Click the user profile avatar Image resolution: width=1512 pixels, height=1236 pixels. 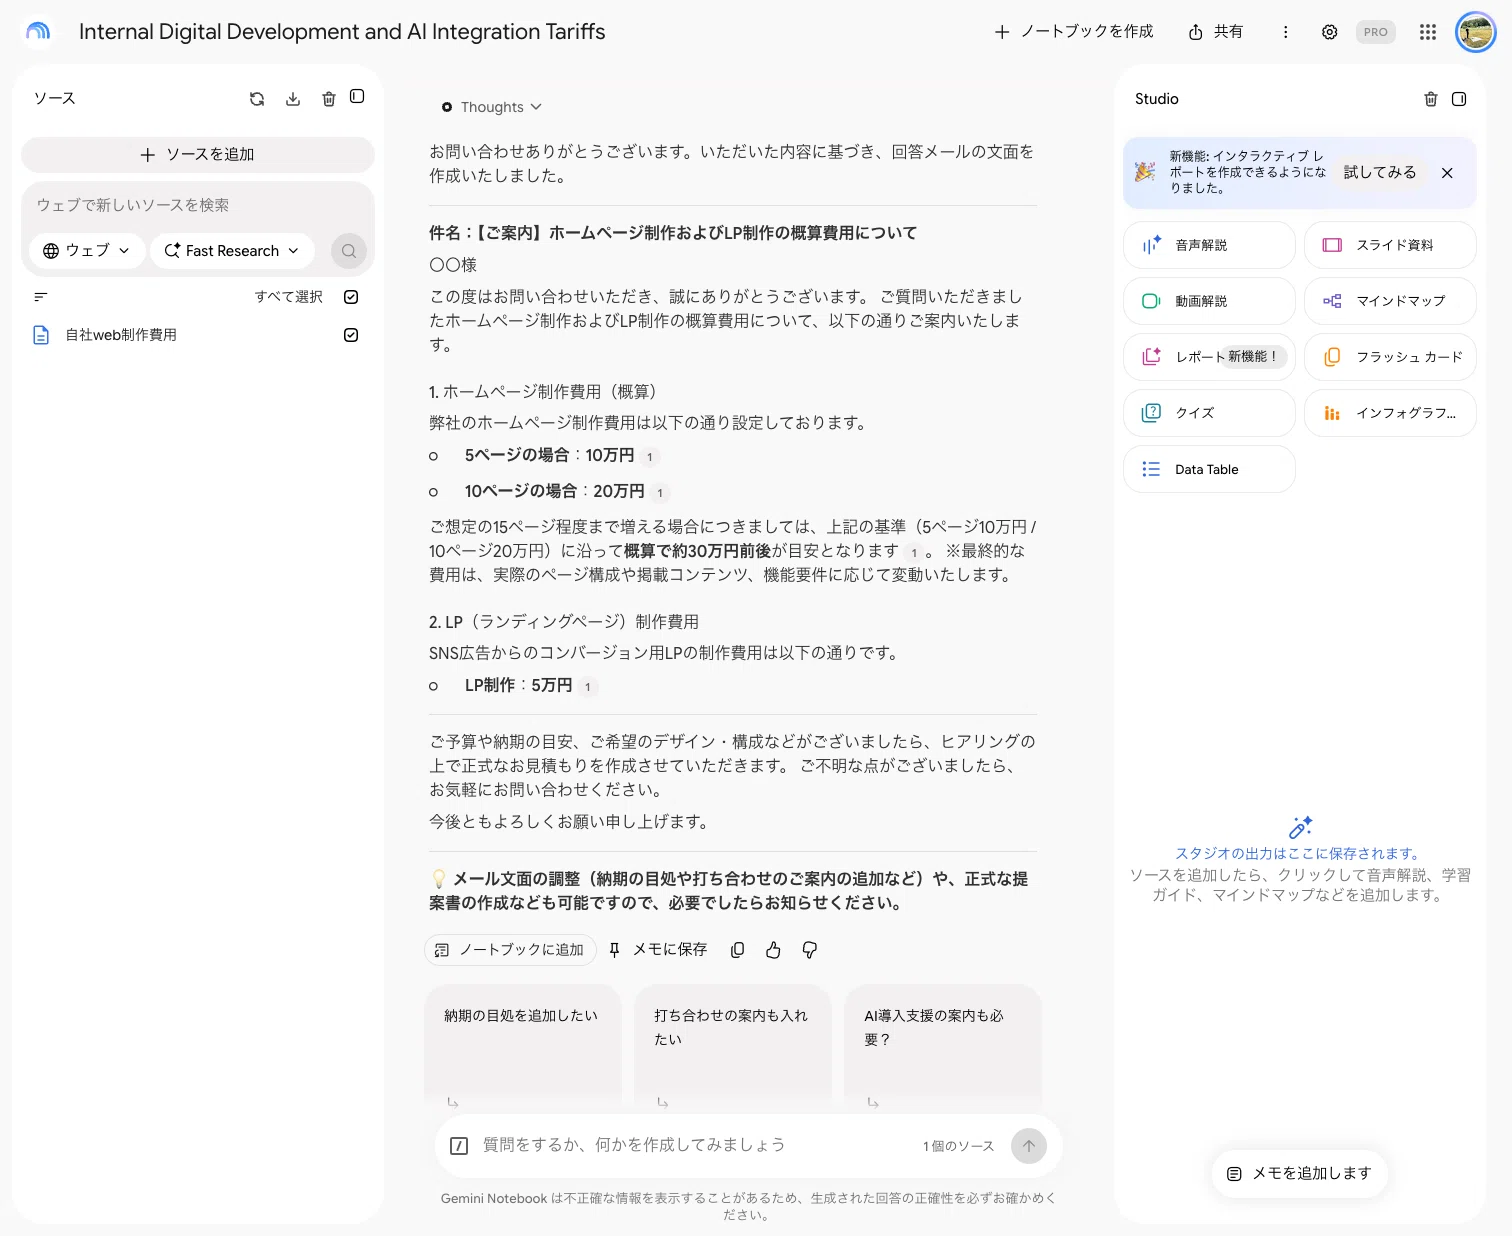(x=1475, y=32)
